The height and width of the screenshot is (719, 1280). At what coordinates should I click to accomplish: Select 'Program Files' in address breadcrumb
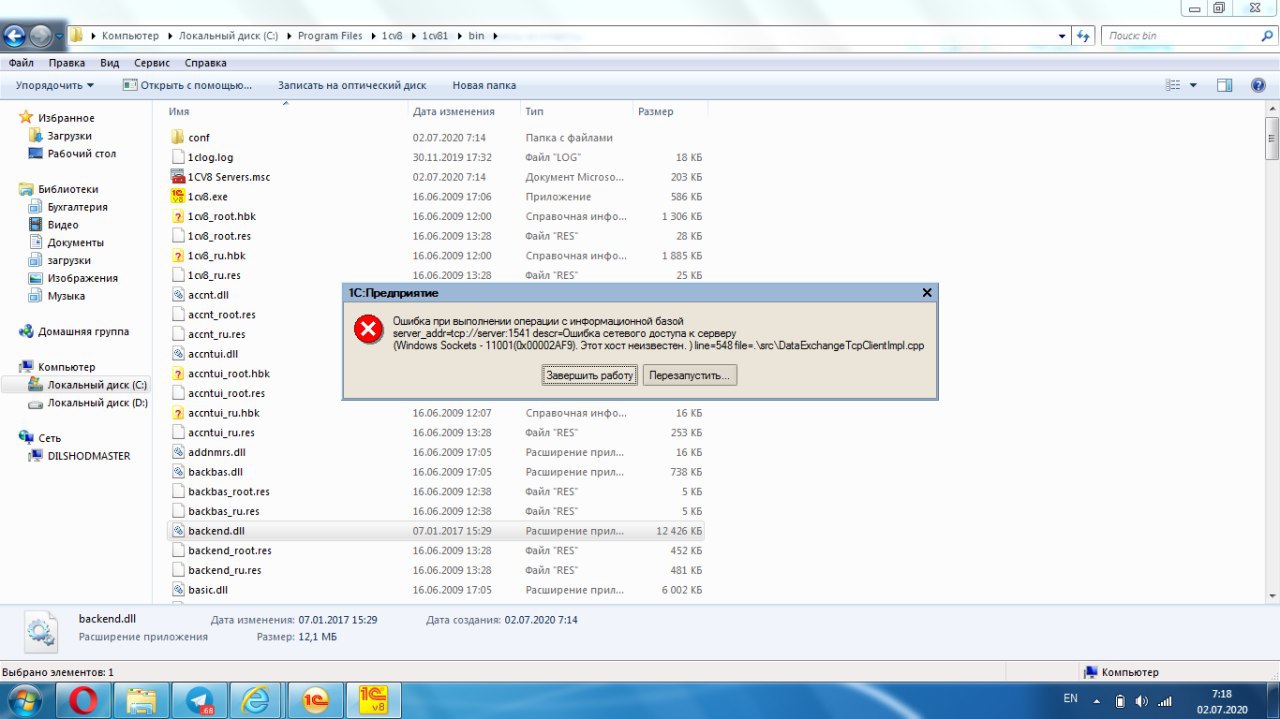330,36
